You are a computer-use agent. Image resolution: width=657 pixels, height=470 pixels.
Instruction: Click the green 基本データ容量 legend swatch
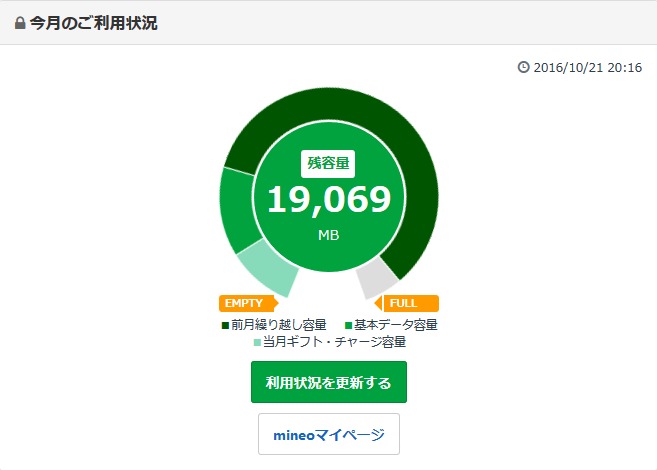(347, 325)
